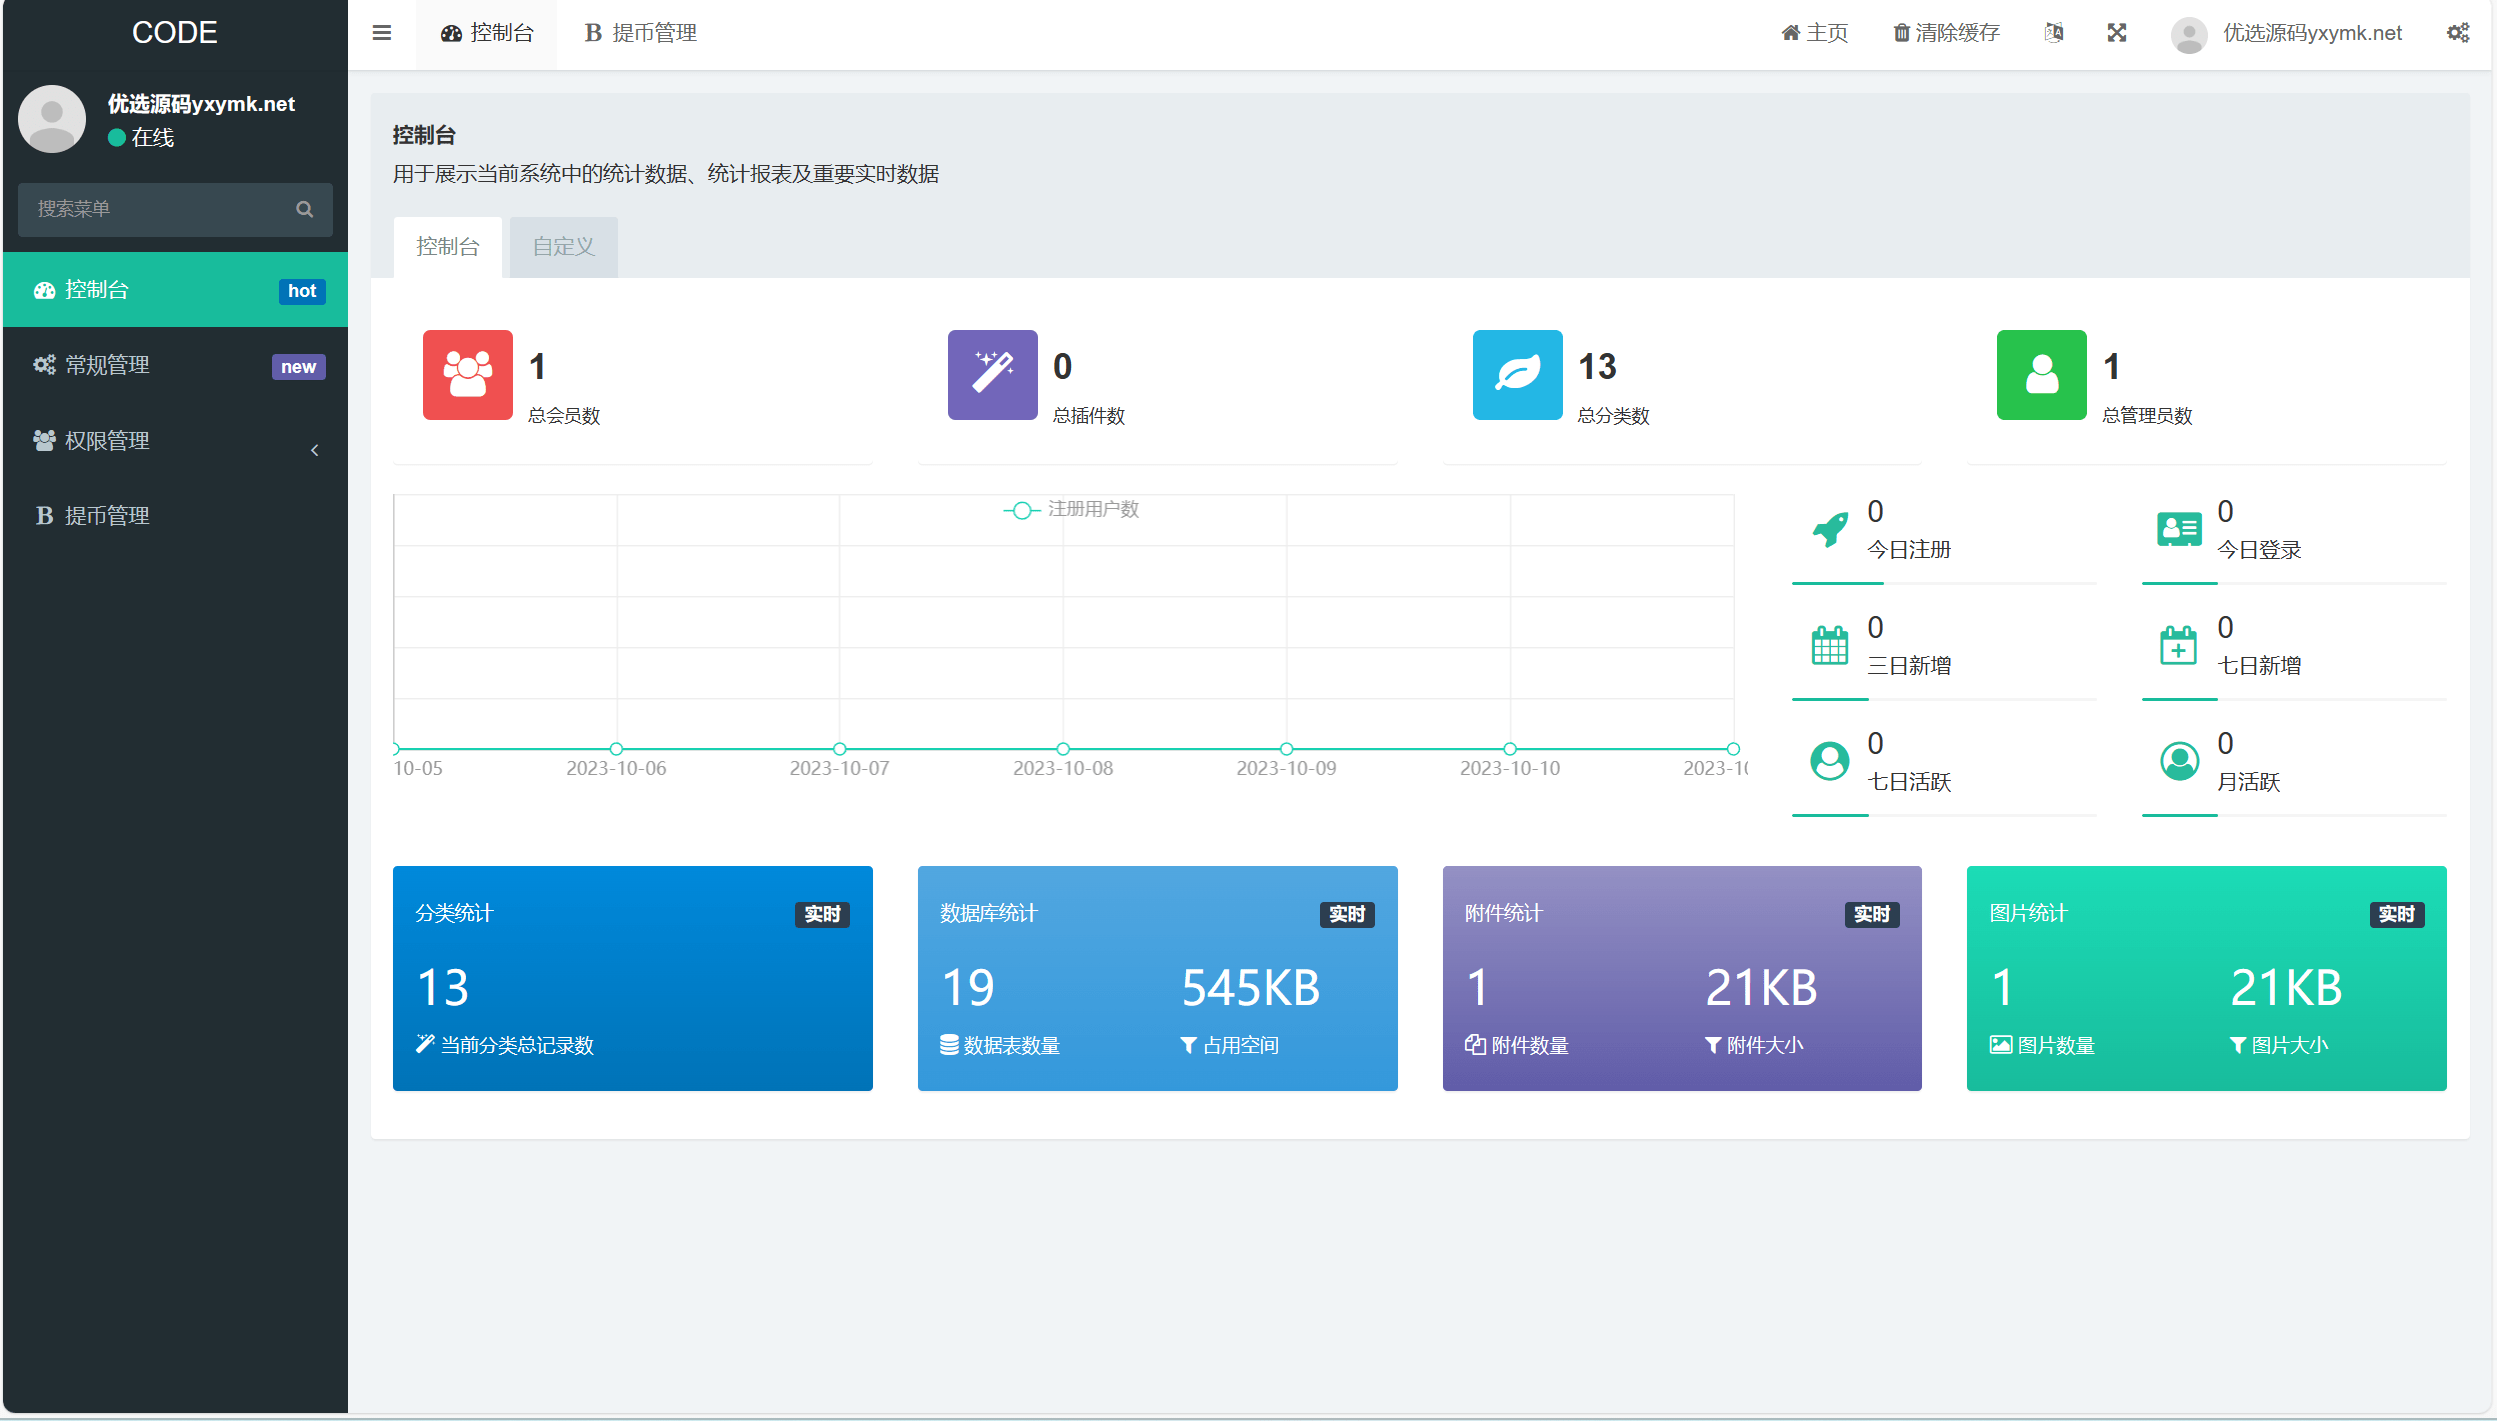Click the red total members icon
This screenshot has width=2497, height=1421.
pyautogui.click(x=467, y=375)
